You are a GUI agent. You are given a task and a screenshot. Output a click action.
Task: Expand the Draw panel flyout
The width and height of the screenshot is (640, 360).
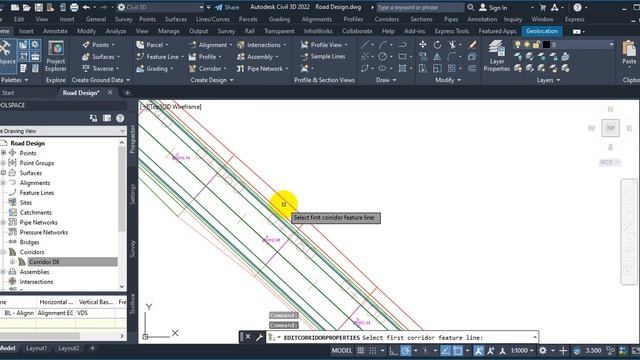click(385, 80)
